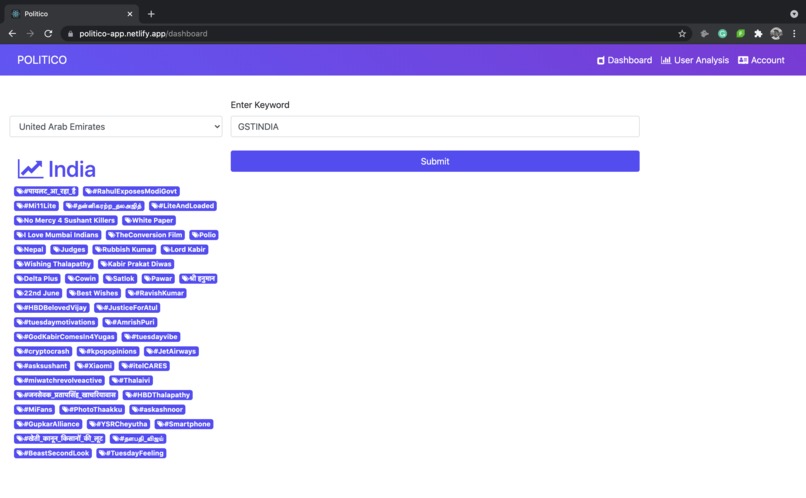This screenshot has width=806, height=498.
Task: Select the Politico browser tab
Action: (72, 14)
